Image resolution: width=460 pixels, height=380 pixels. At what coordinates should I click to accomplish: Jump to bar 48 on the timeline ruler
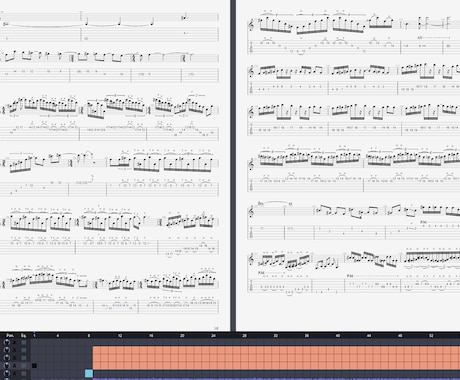coord(400,336)
